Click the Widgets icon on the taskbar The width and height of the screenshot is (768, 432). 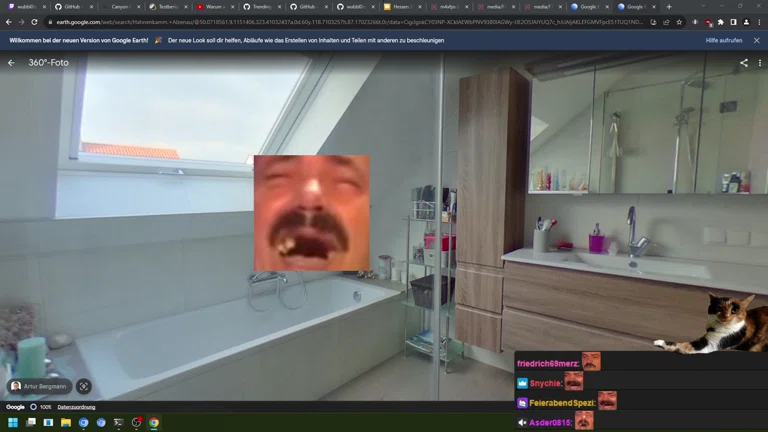[x=48, y=422]
